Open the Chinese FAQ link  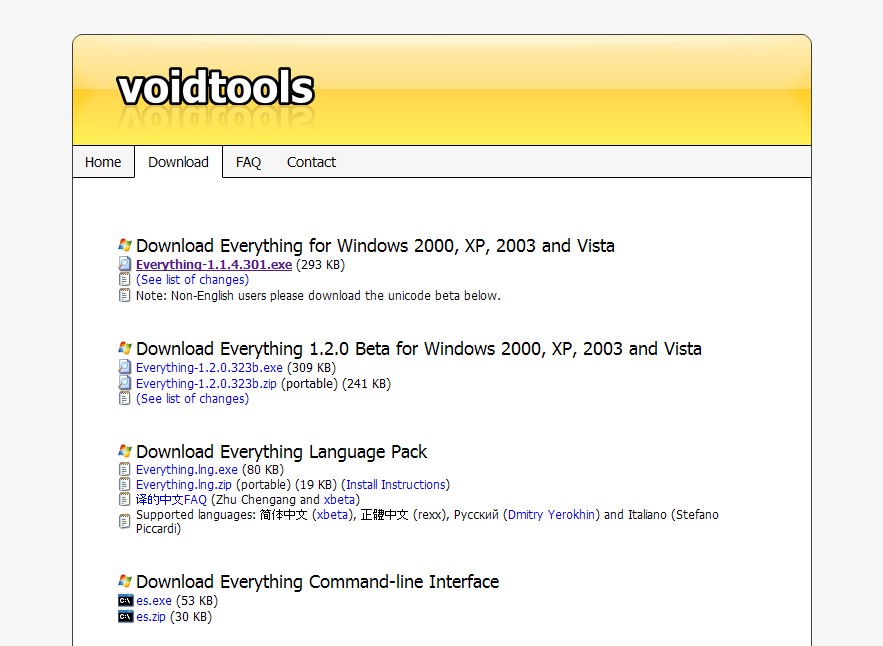tap(171, 500)
